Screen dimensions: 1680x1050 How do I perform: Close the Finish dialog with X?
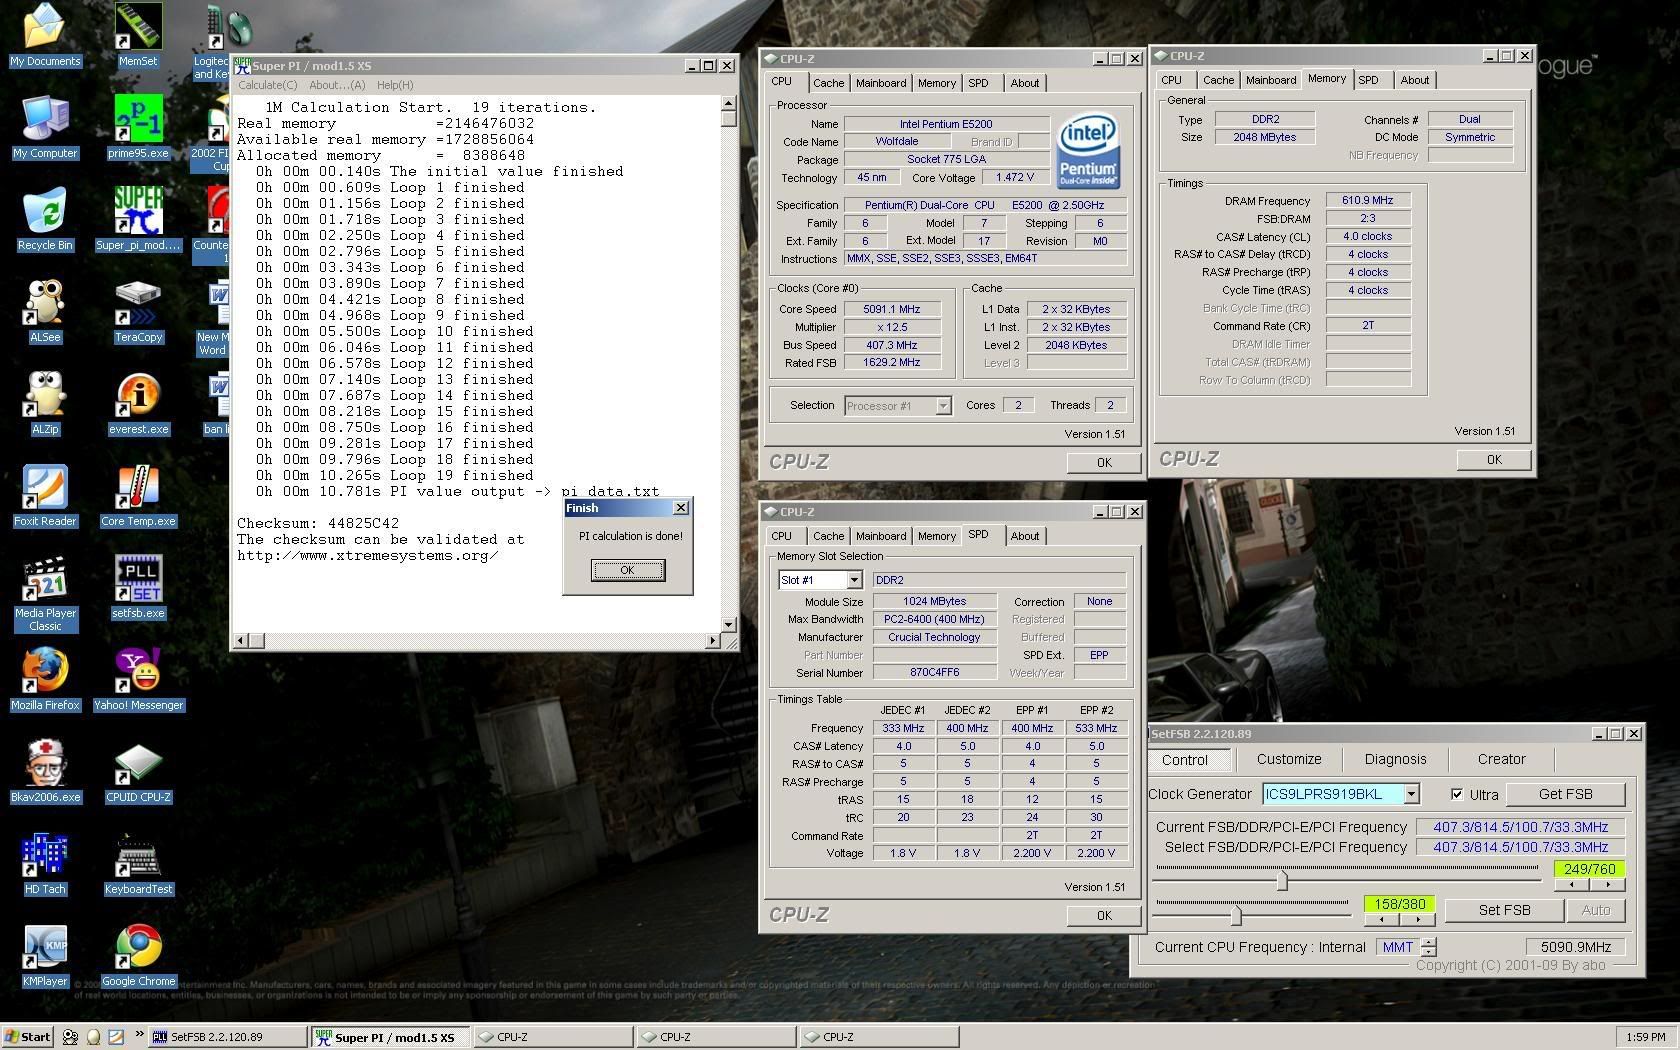pyautogui.click(x=681, y=508)
